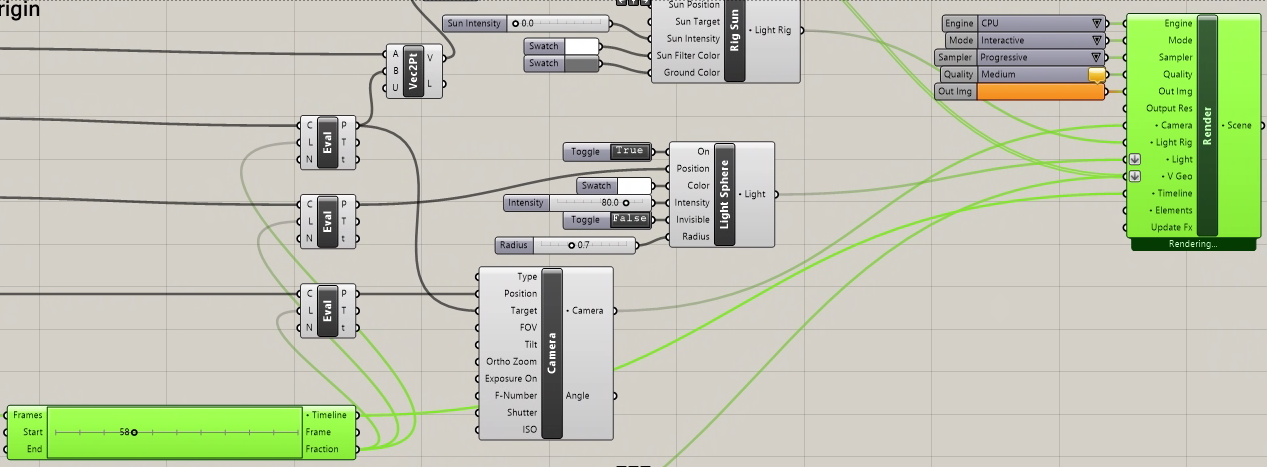The width and height of the screenshot is (1267, 467).
Task: Switch the True toggle value
Action: [629, 151]
